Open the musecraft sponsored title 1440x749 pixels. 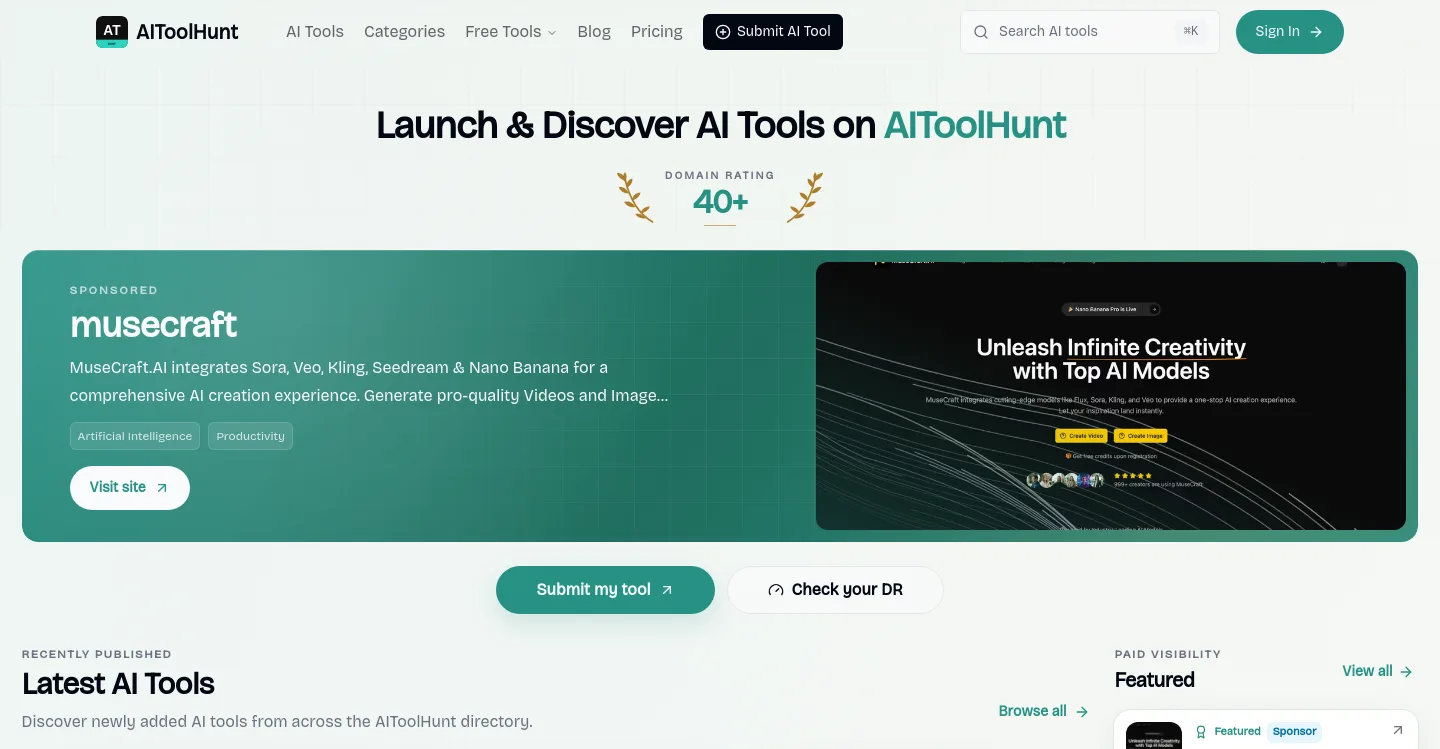(153, 324)
